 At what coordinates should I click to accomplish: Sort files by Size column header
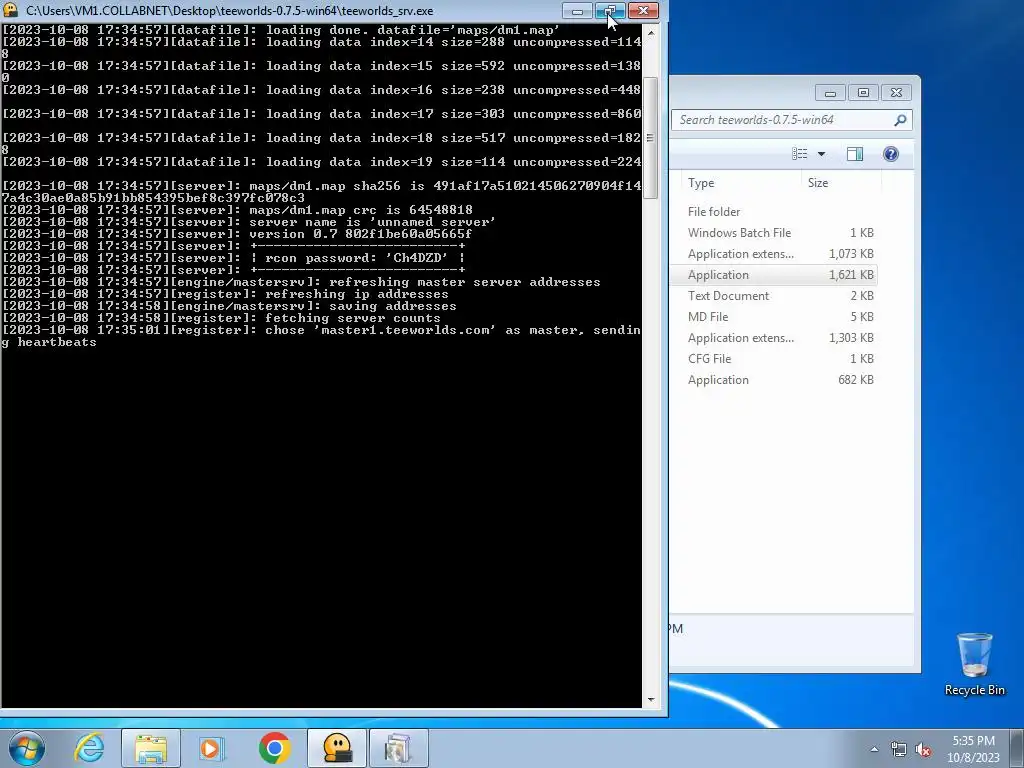tap(841, 183)
